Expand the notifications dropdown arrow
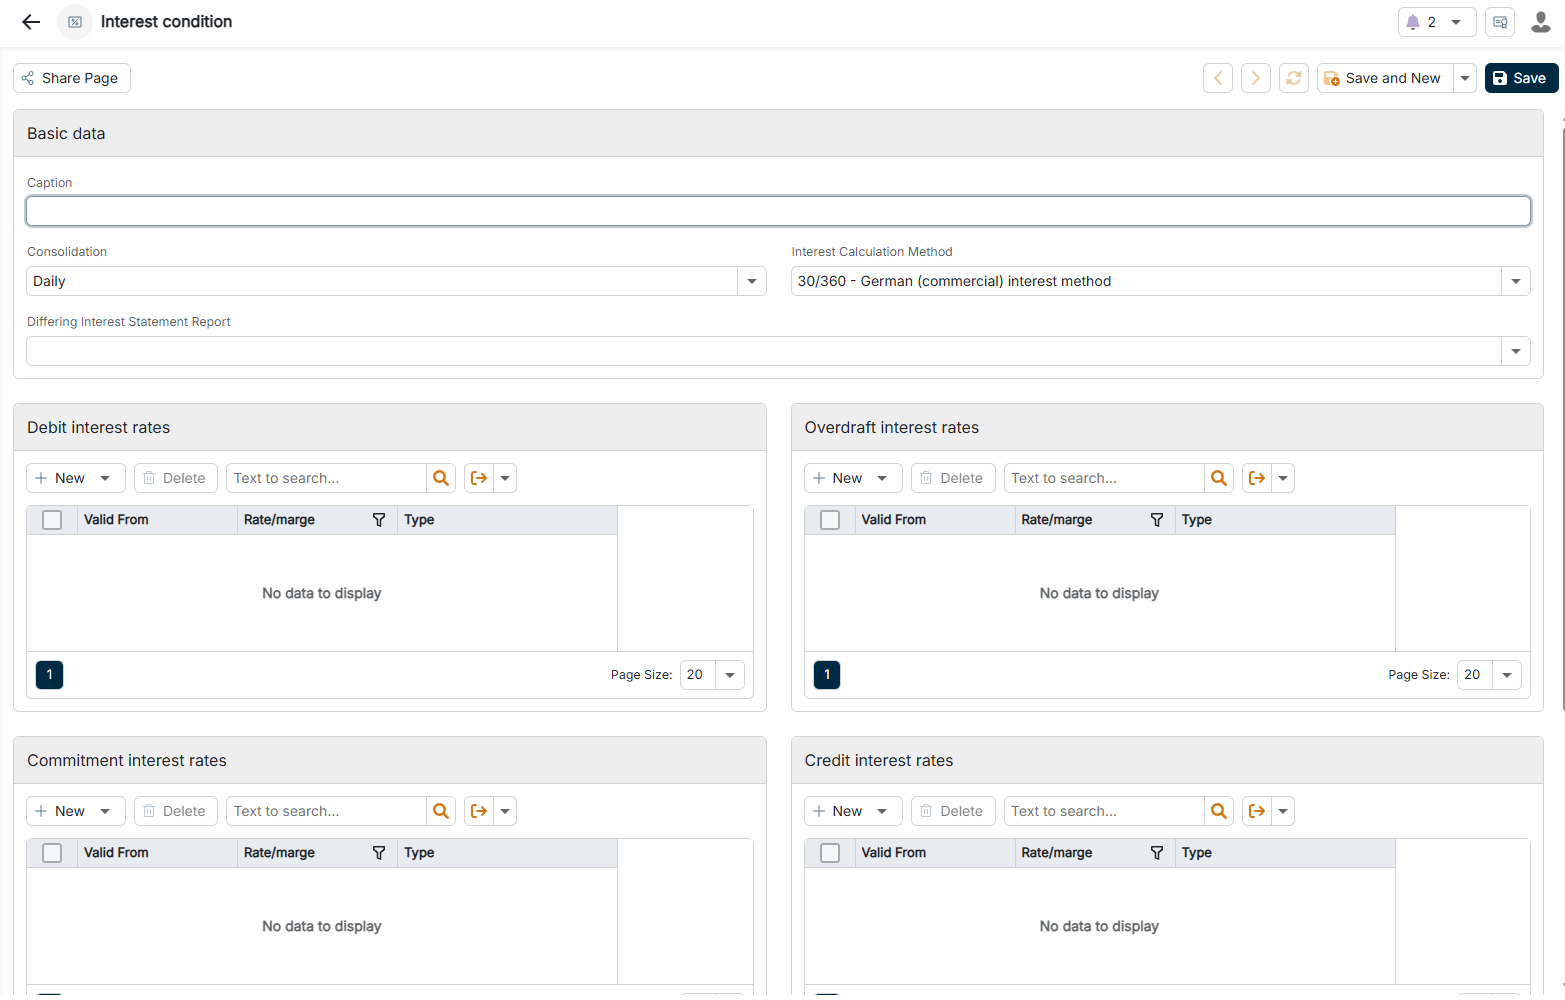Image resolution: width=1565 pixels, height=1000 pixels. (1456, 22)
